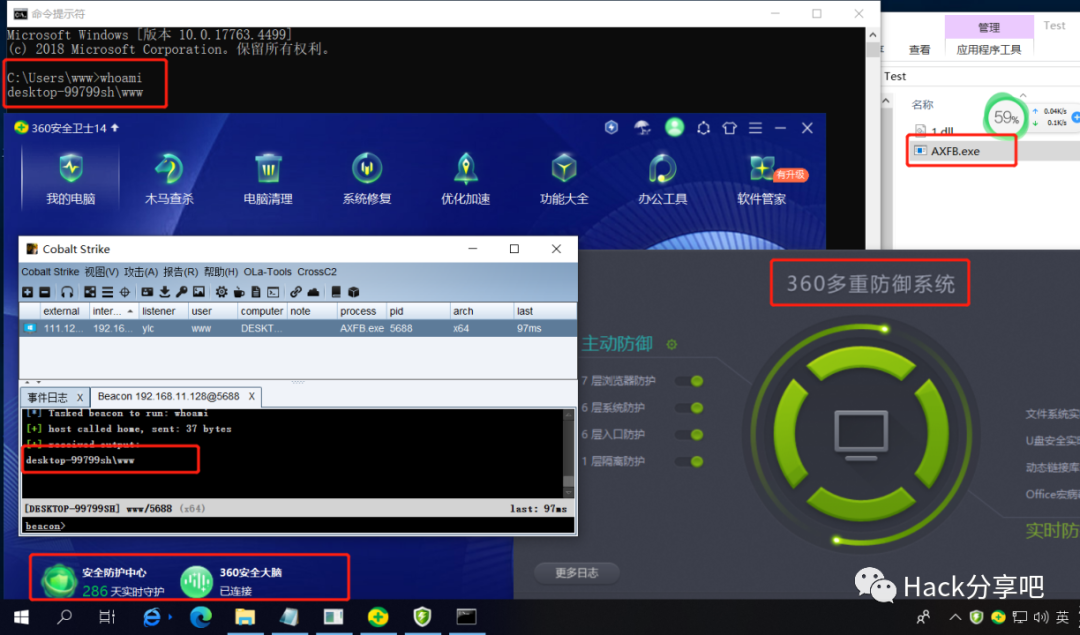Screen dimensions: 1080x635
Task: Open 主动防御 settings gear
Action: pos(672,344)
